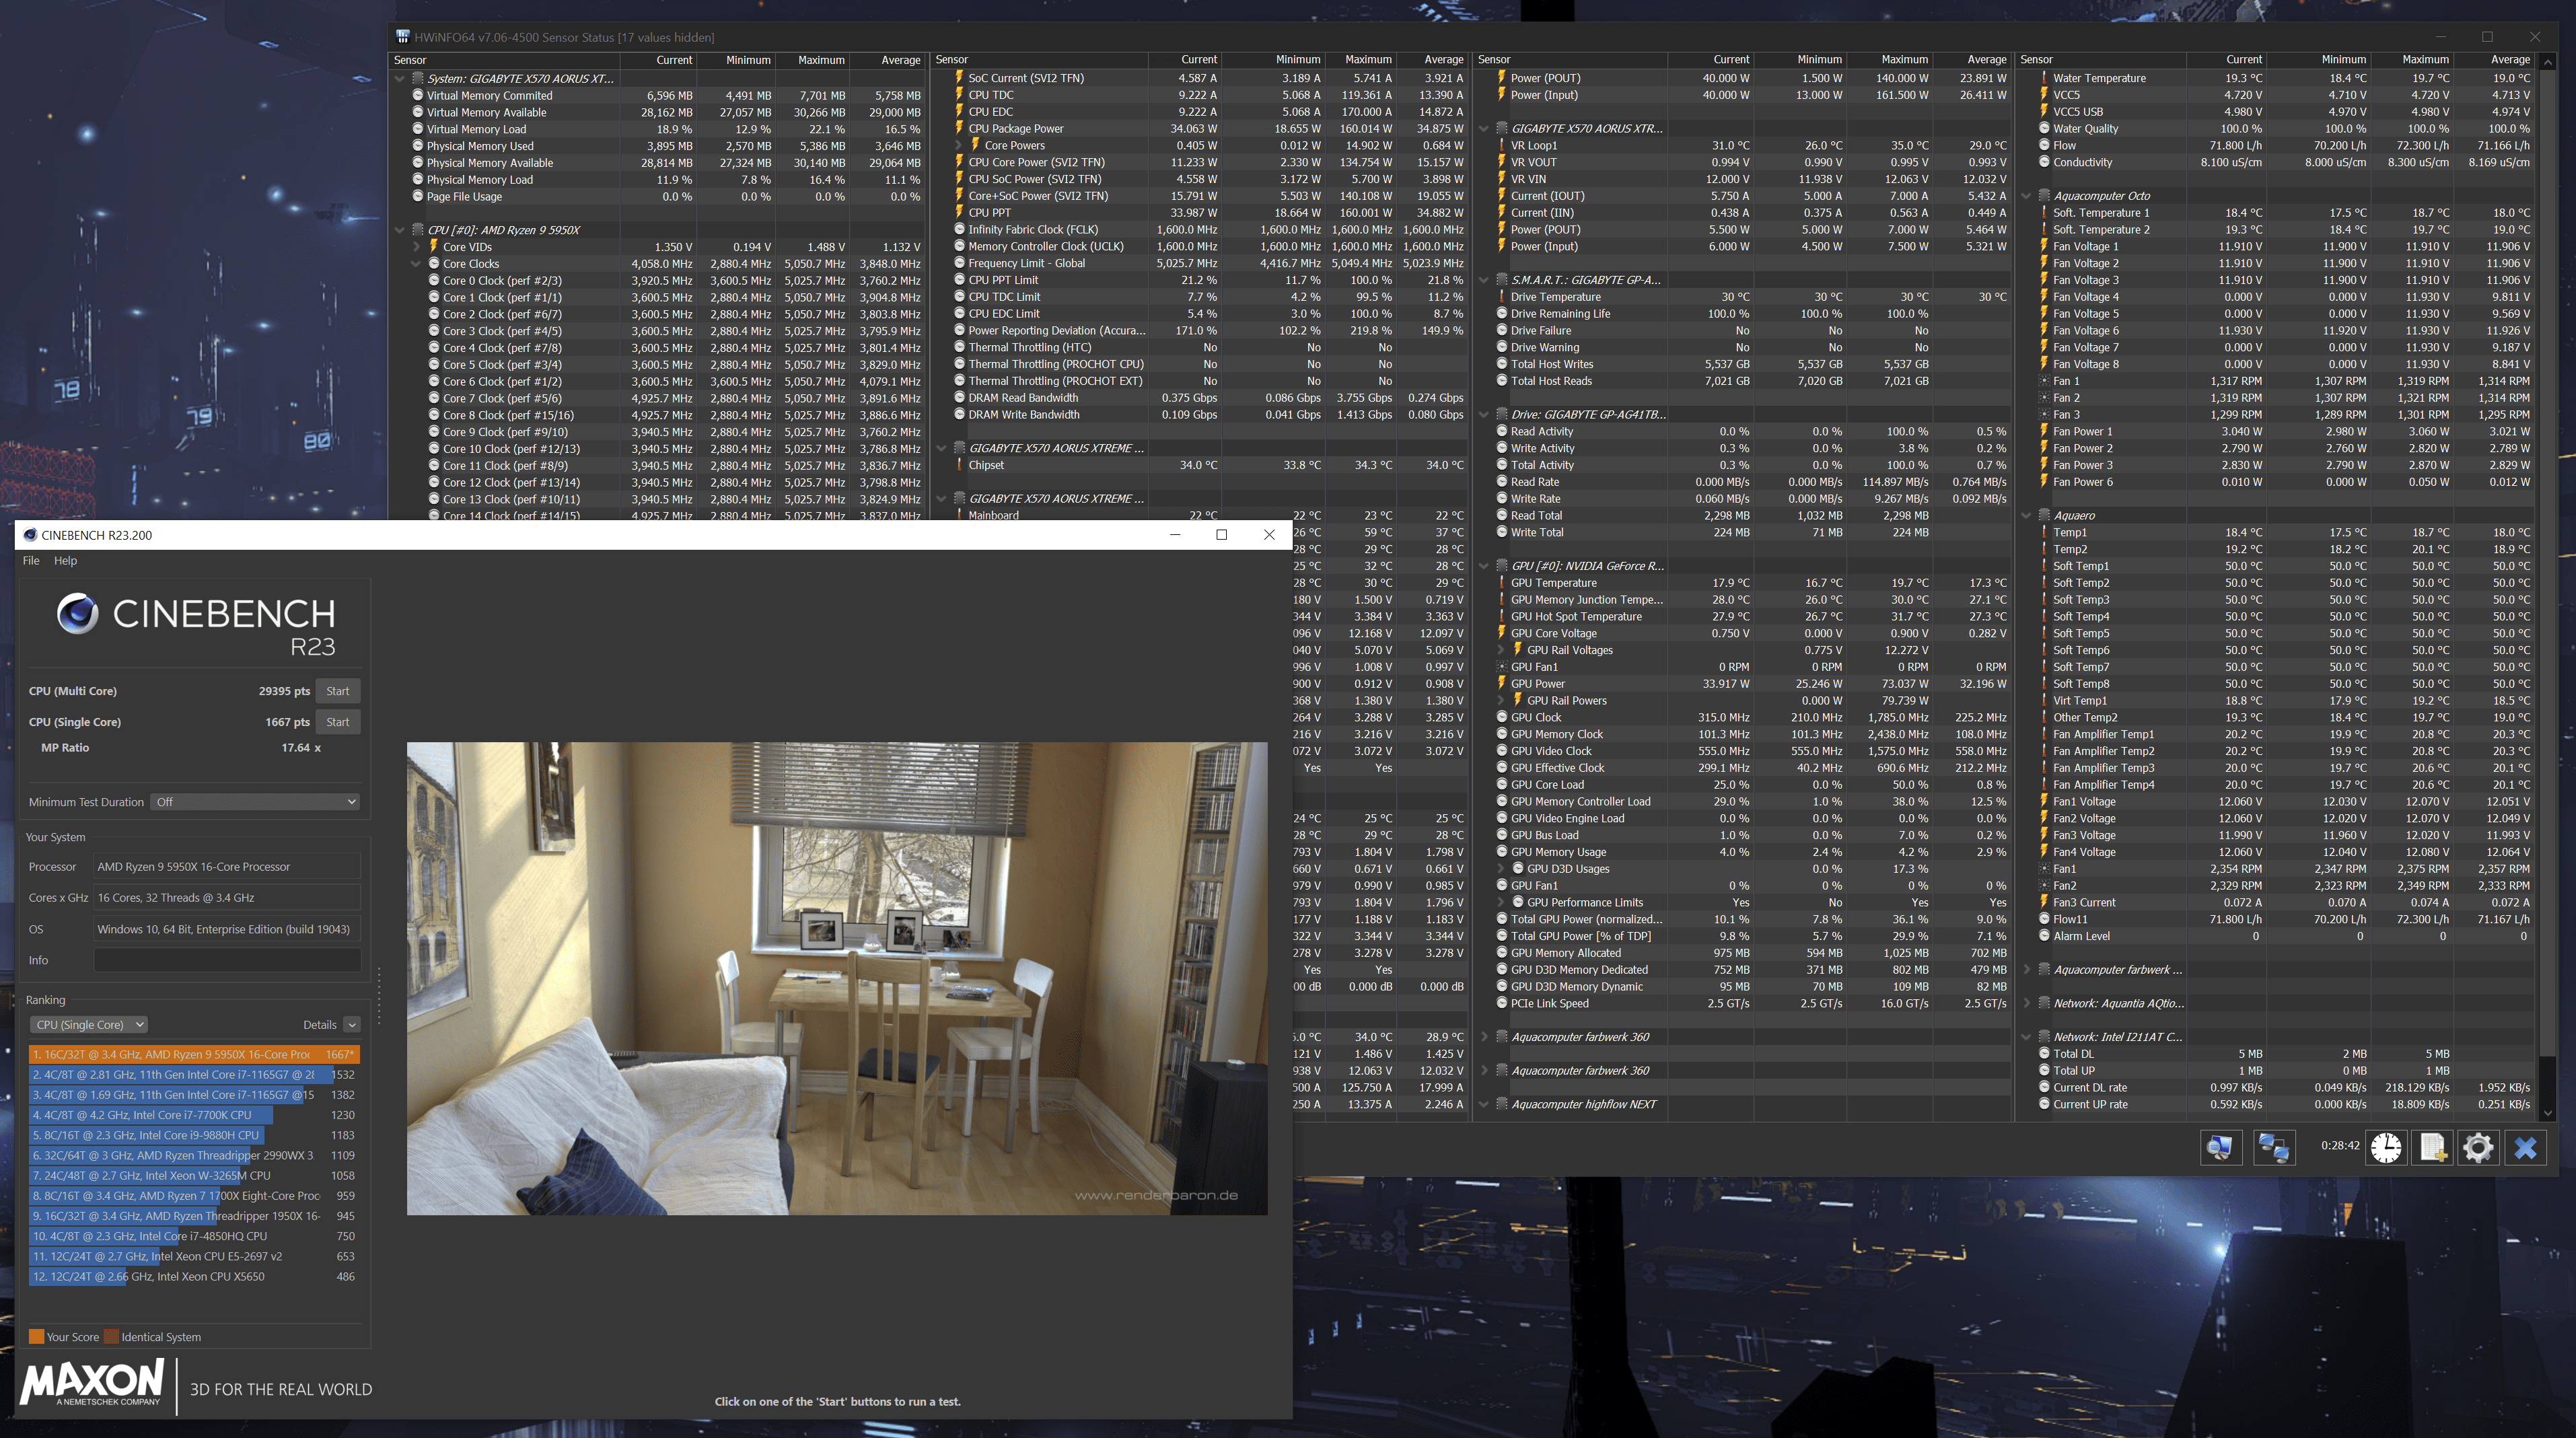This screenshot has width=2576, height=1438.
Task: Click the rendered room scene image
Action: (837, 978)
